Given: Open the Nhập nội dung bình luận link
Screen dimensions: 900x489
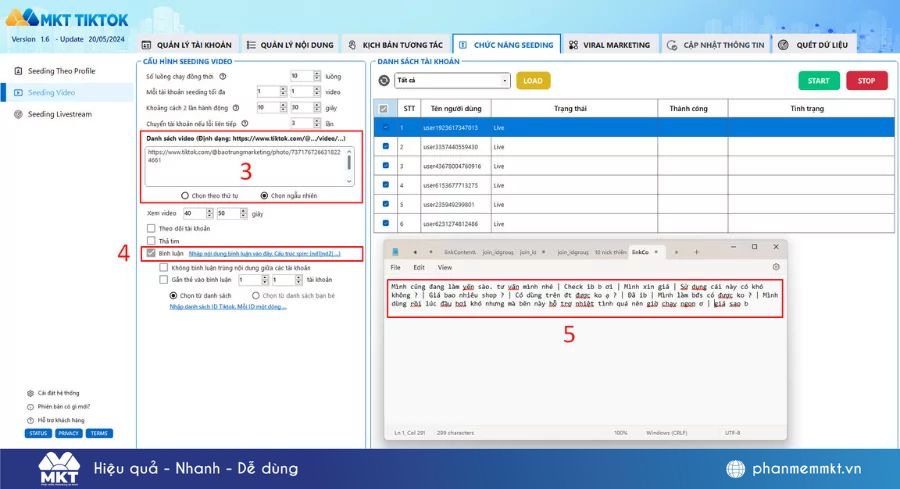Looking at the screenshot, I should [264, 253].
